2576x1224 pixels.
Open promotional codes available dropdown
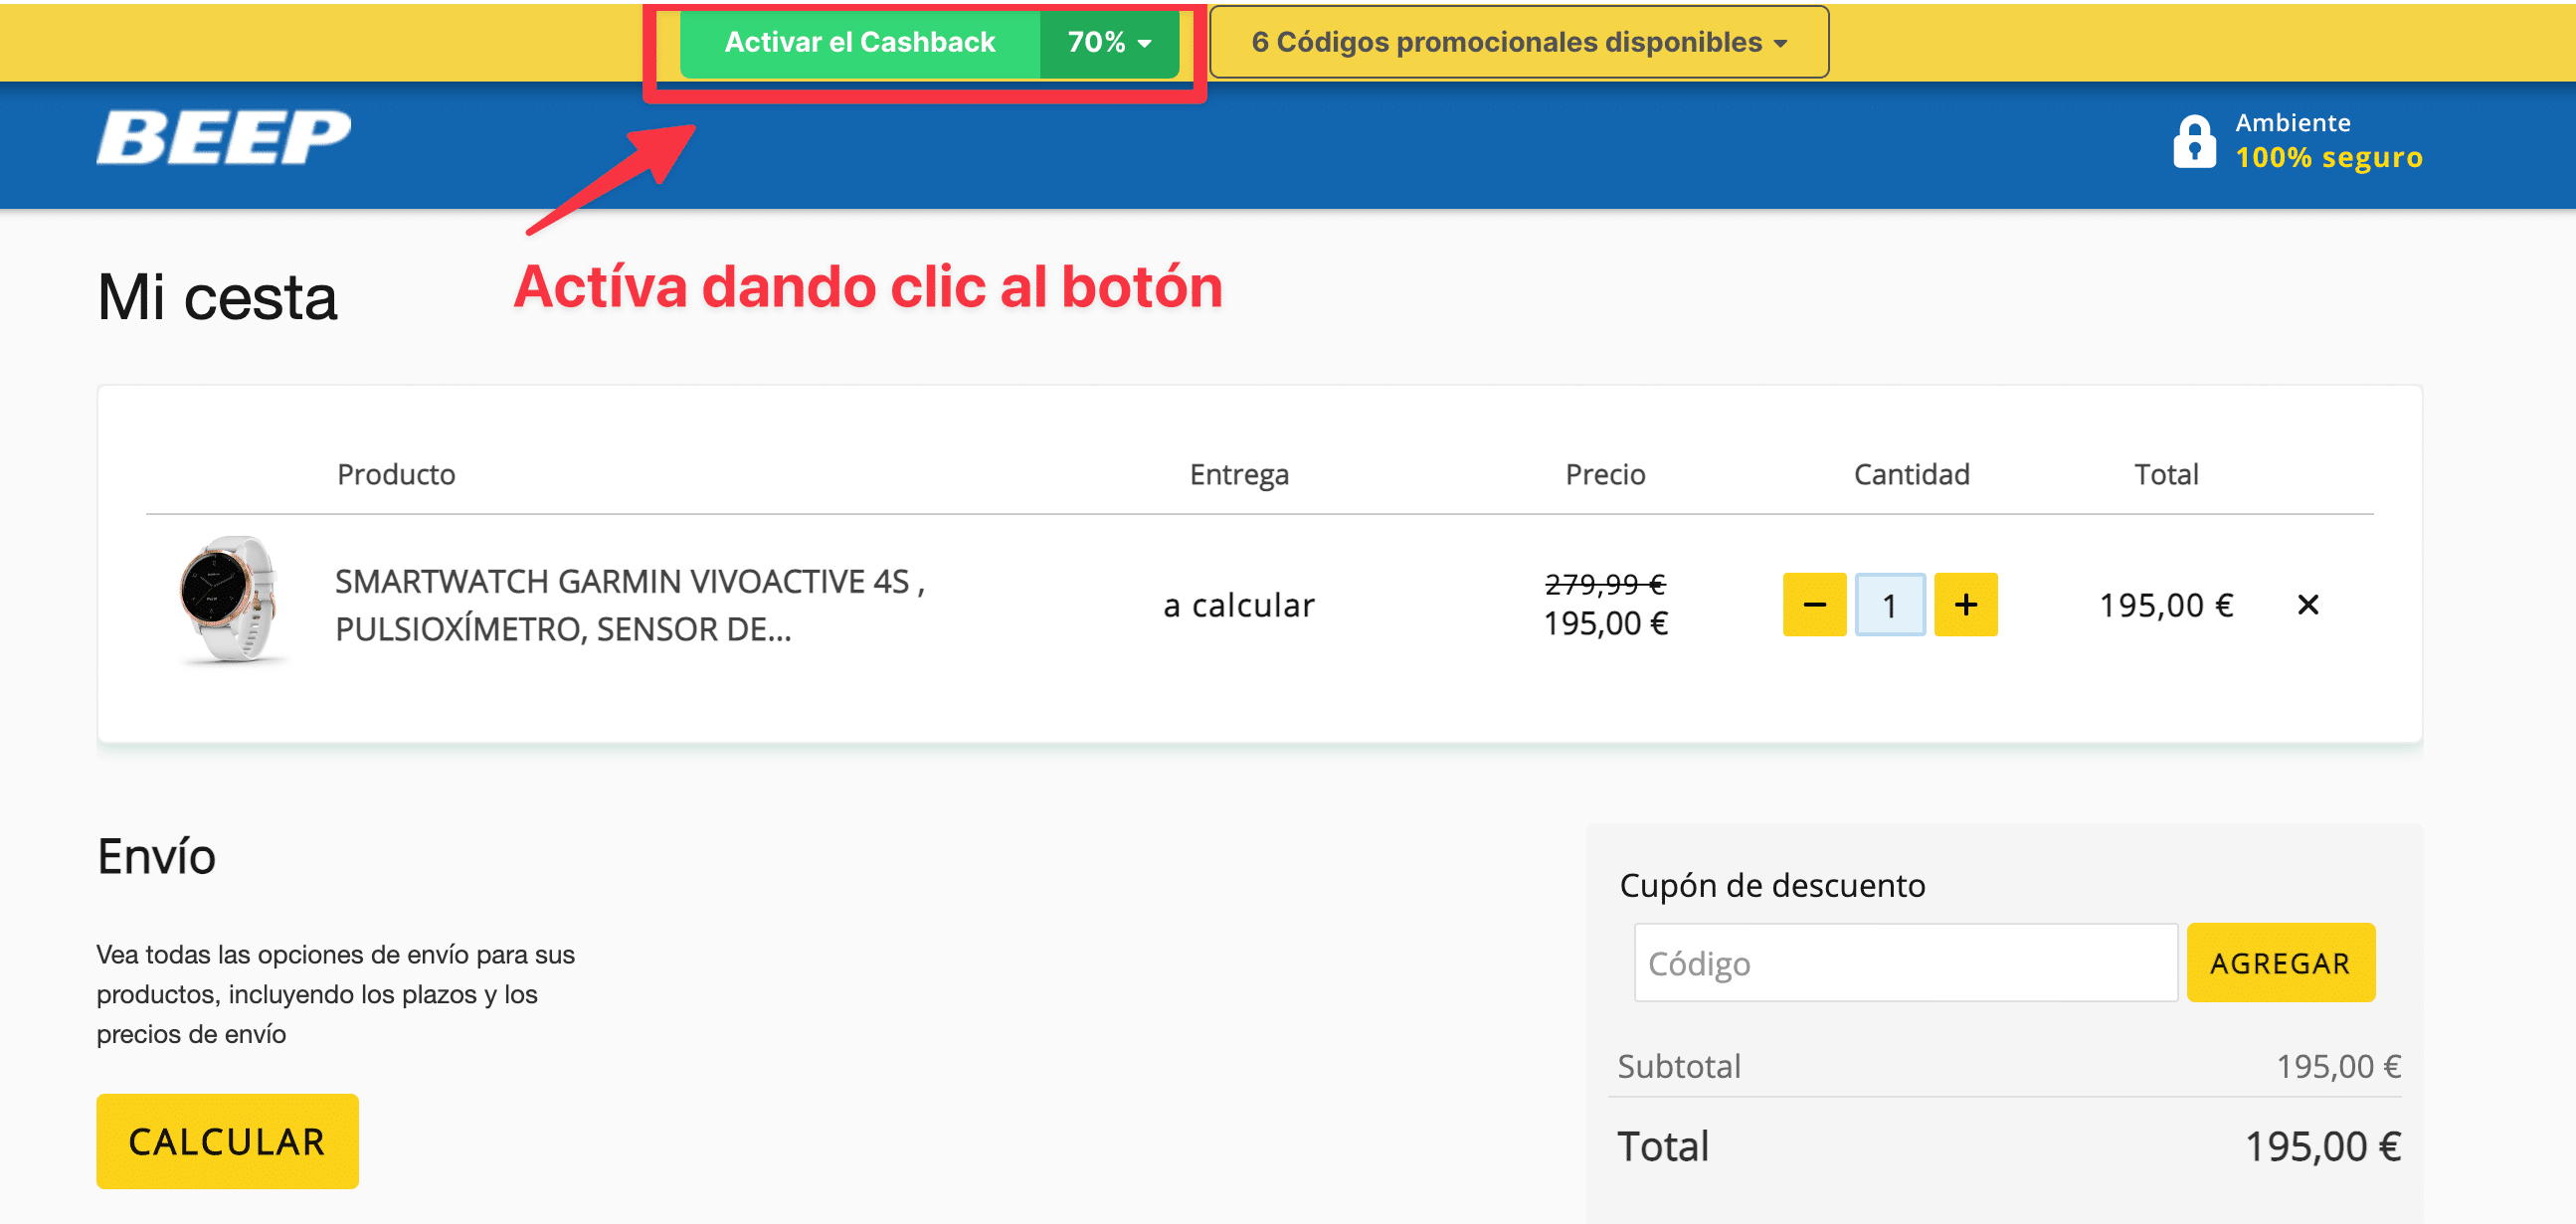1518,42
